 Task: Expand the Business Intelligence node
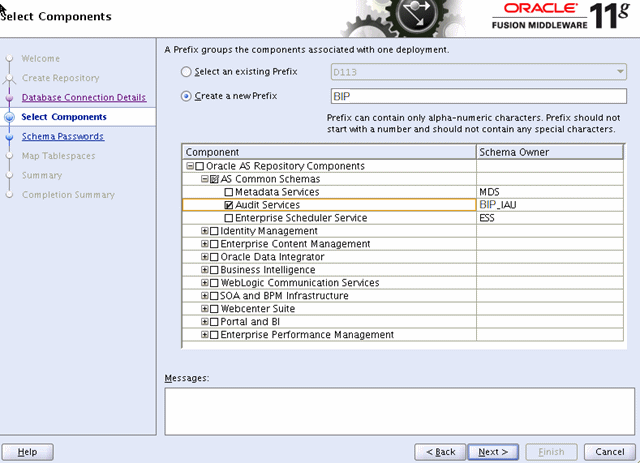pos(204,269)
